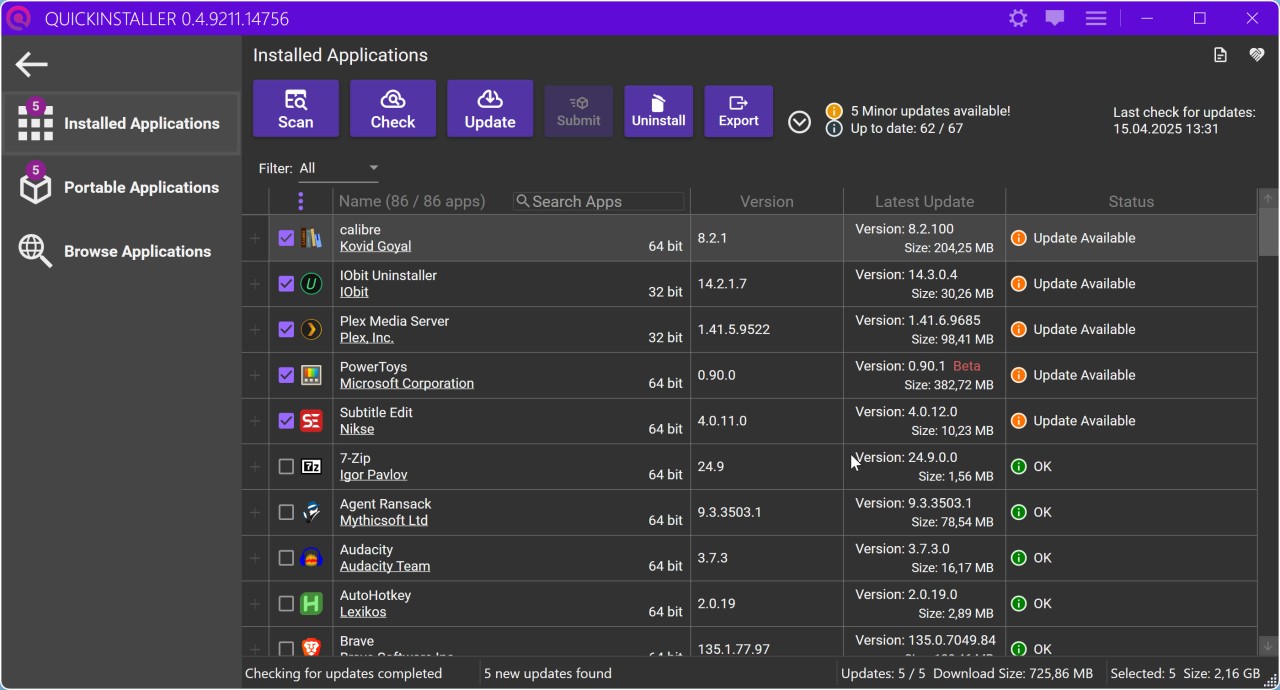Tick the 7-Zip checkbox
The height and width of the screenshot is (690, 1280).
pos(286,467)
